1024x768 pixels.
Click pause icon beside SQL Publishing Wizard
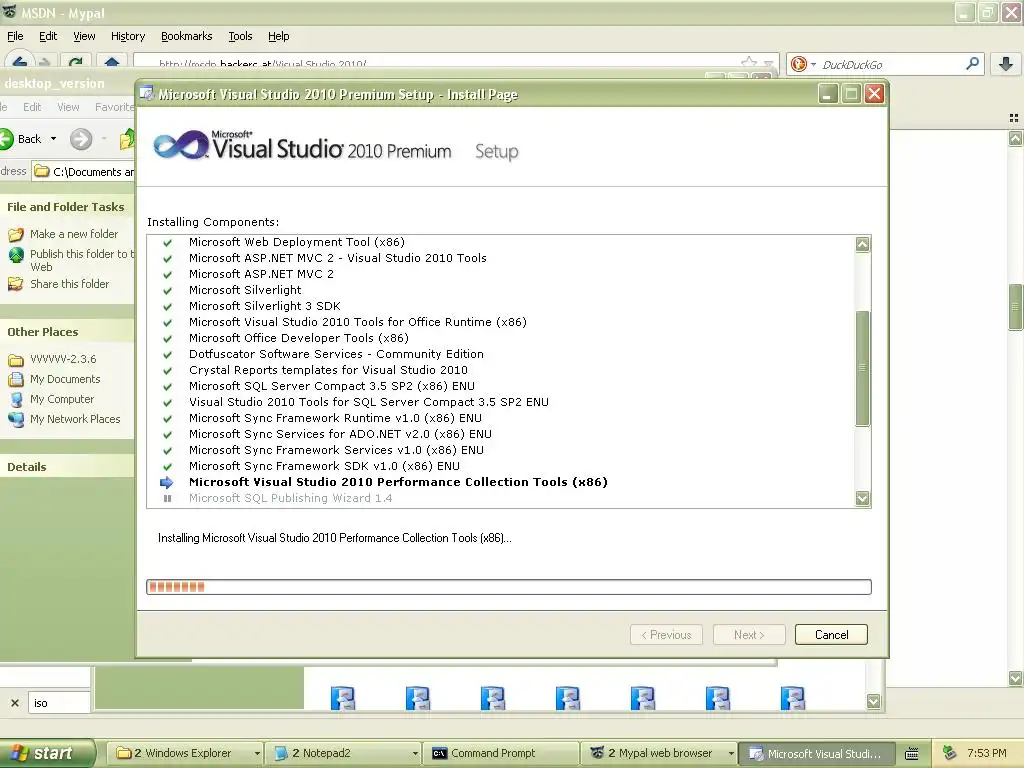coord(167,498)
